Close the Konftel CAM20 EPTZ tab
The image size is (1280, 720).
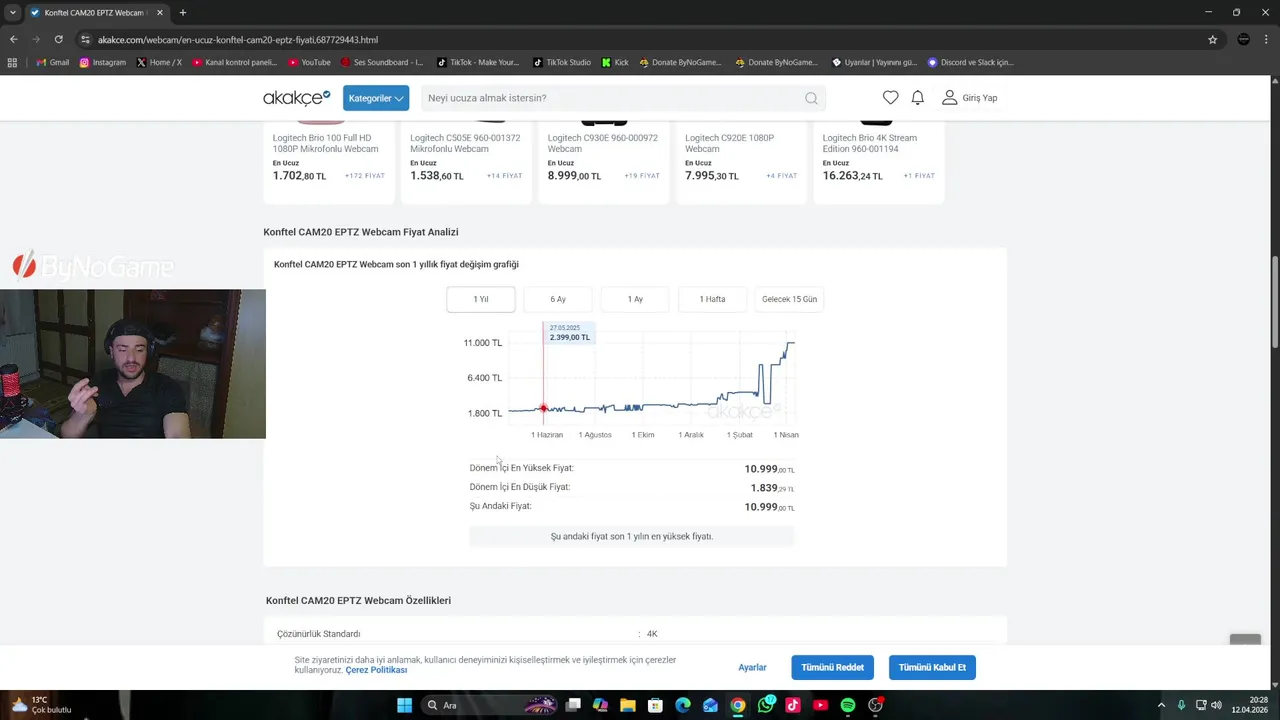(x=159, y=13)
